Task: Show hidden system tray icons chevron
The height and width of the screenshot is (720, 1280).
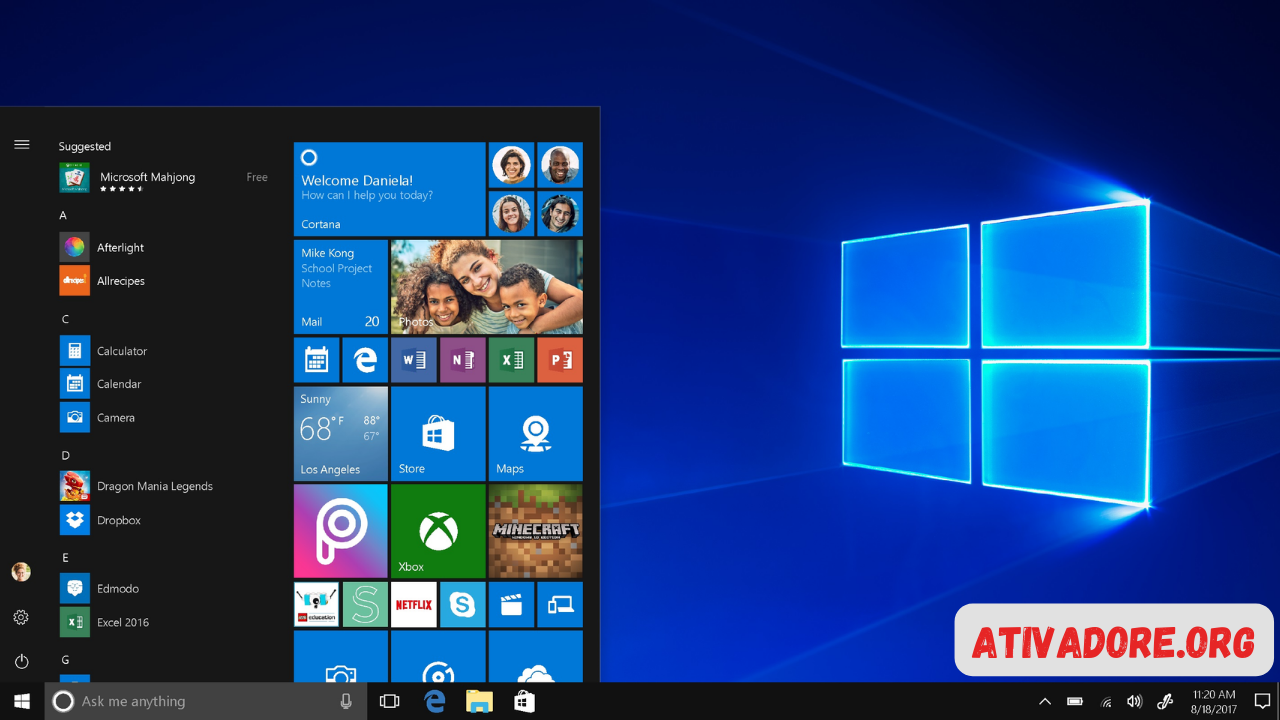Action: click(x=1045, y=701)
